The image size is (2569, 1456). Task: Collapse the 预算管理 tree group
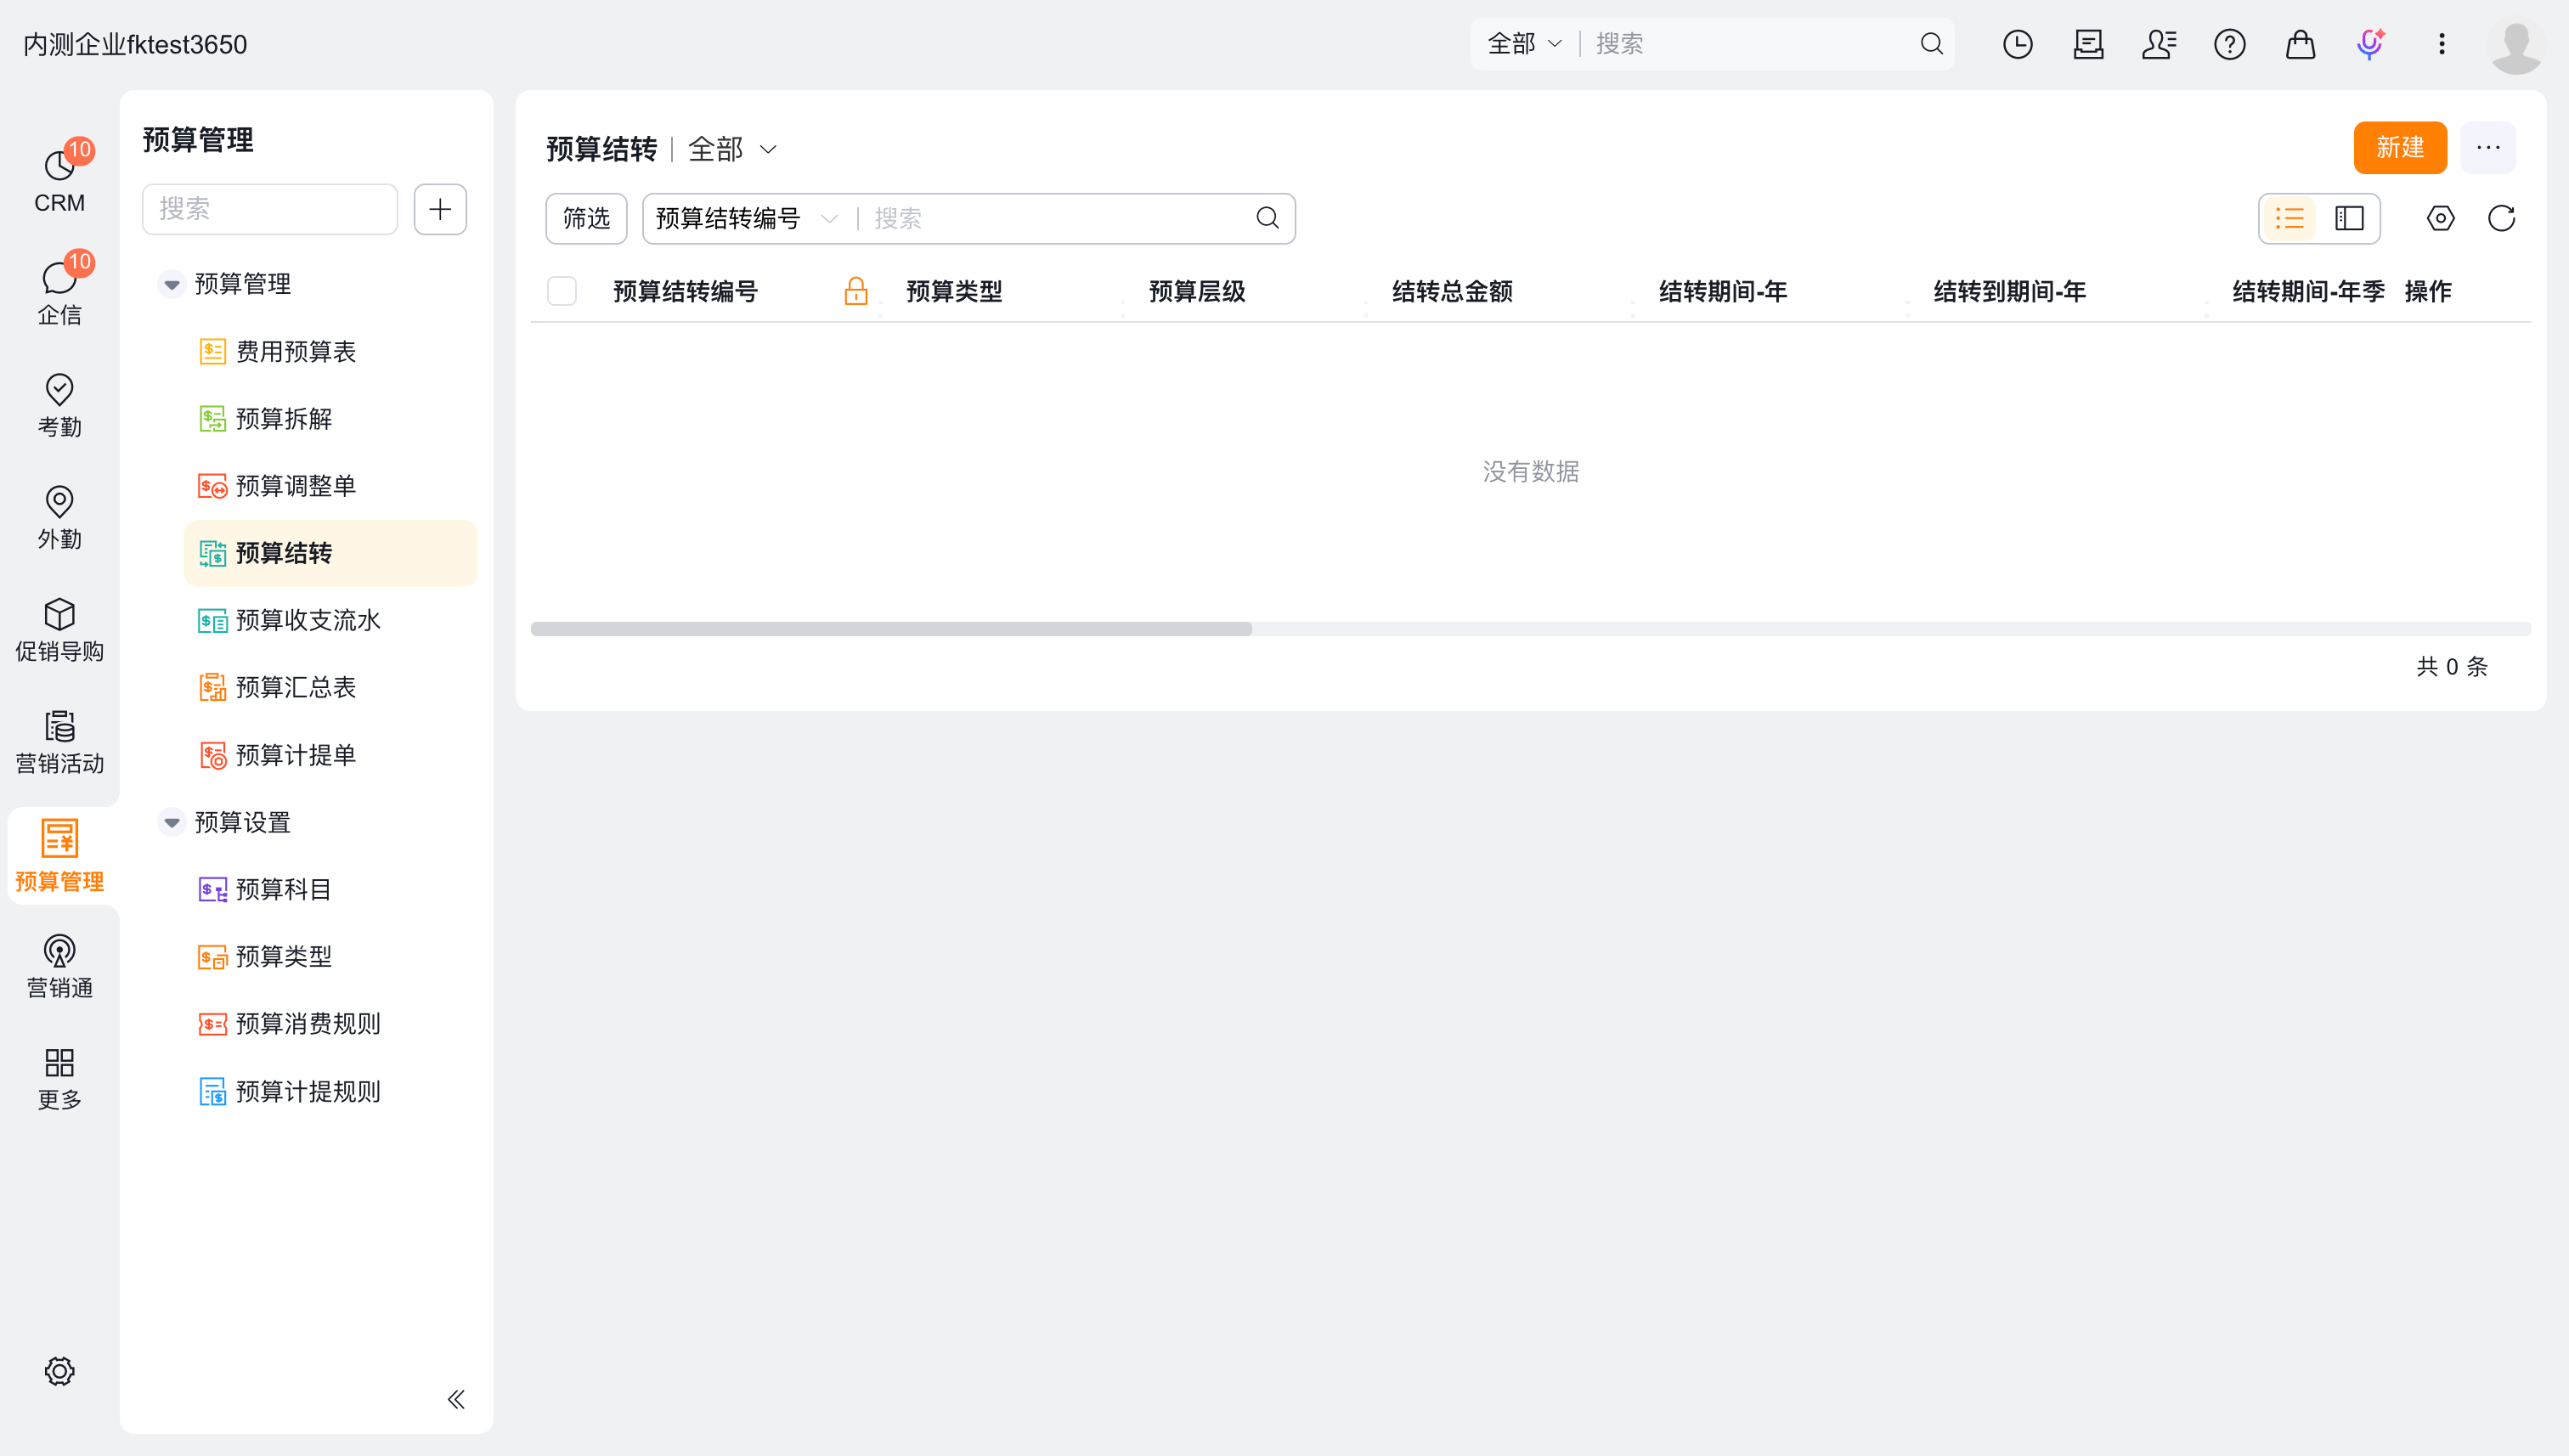(172, 284)
